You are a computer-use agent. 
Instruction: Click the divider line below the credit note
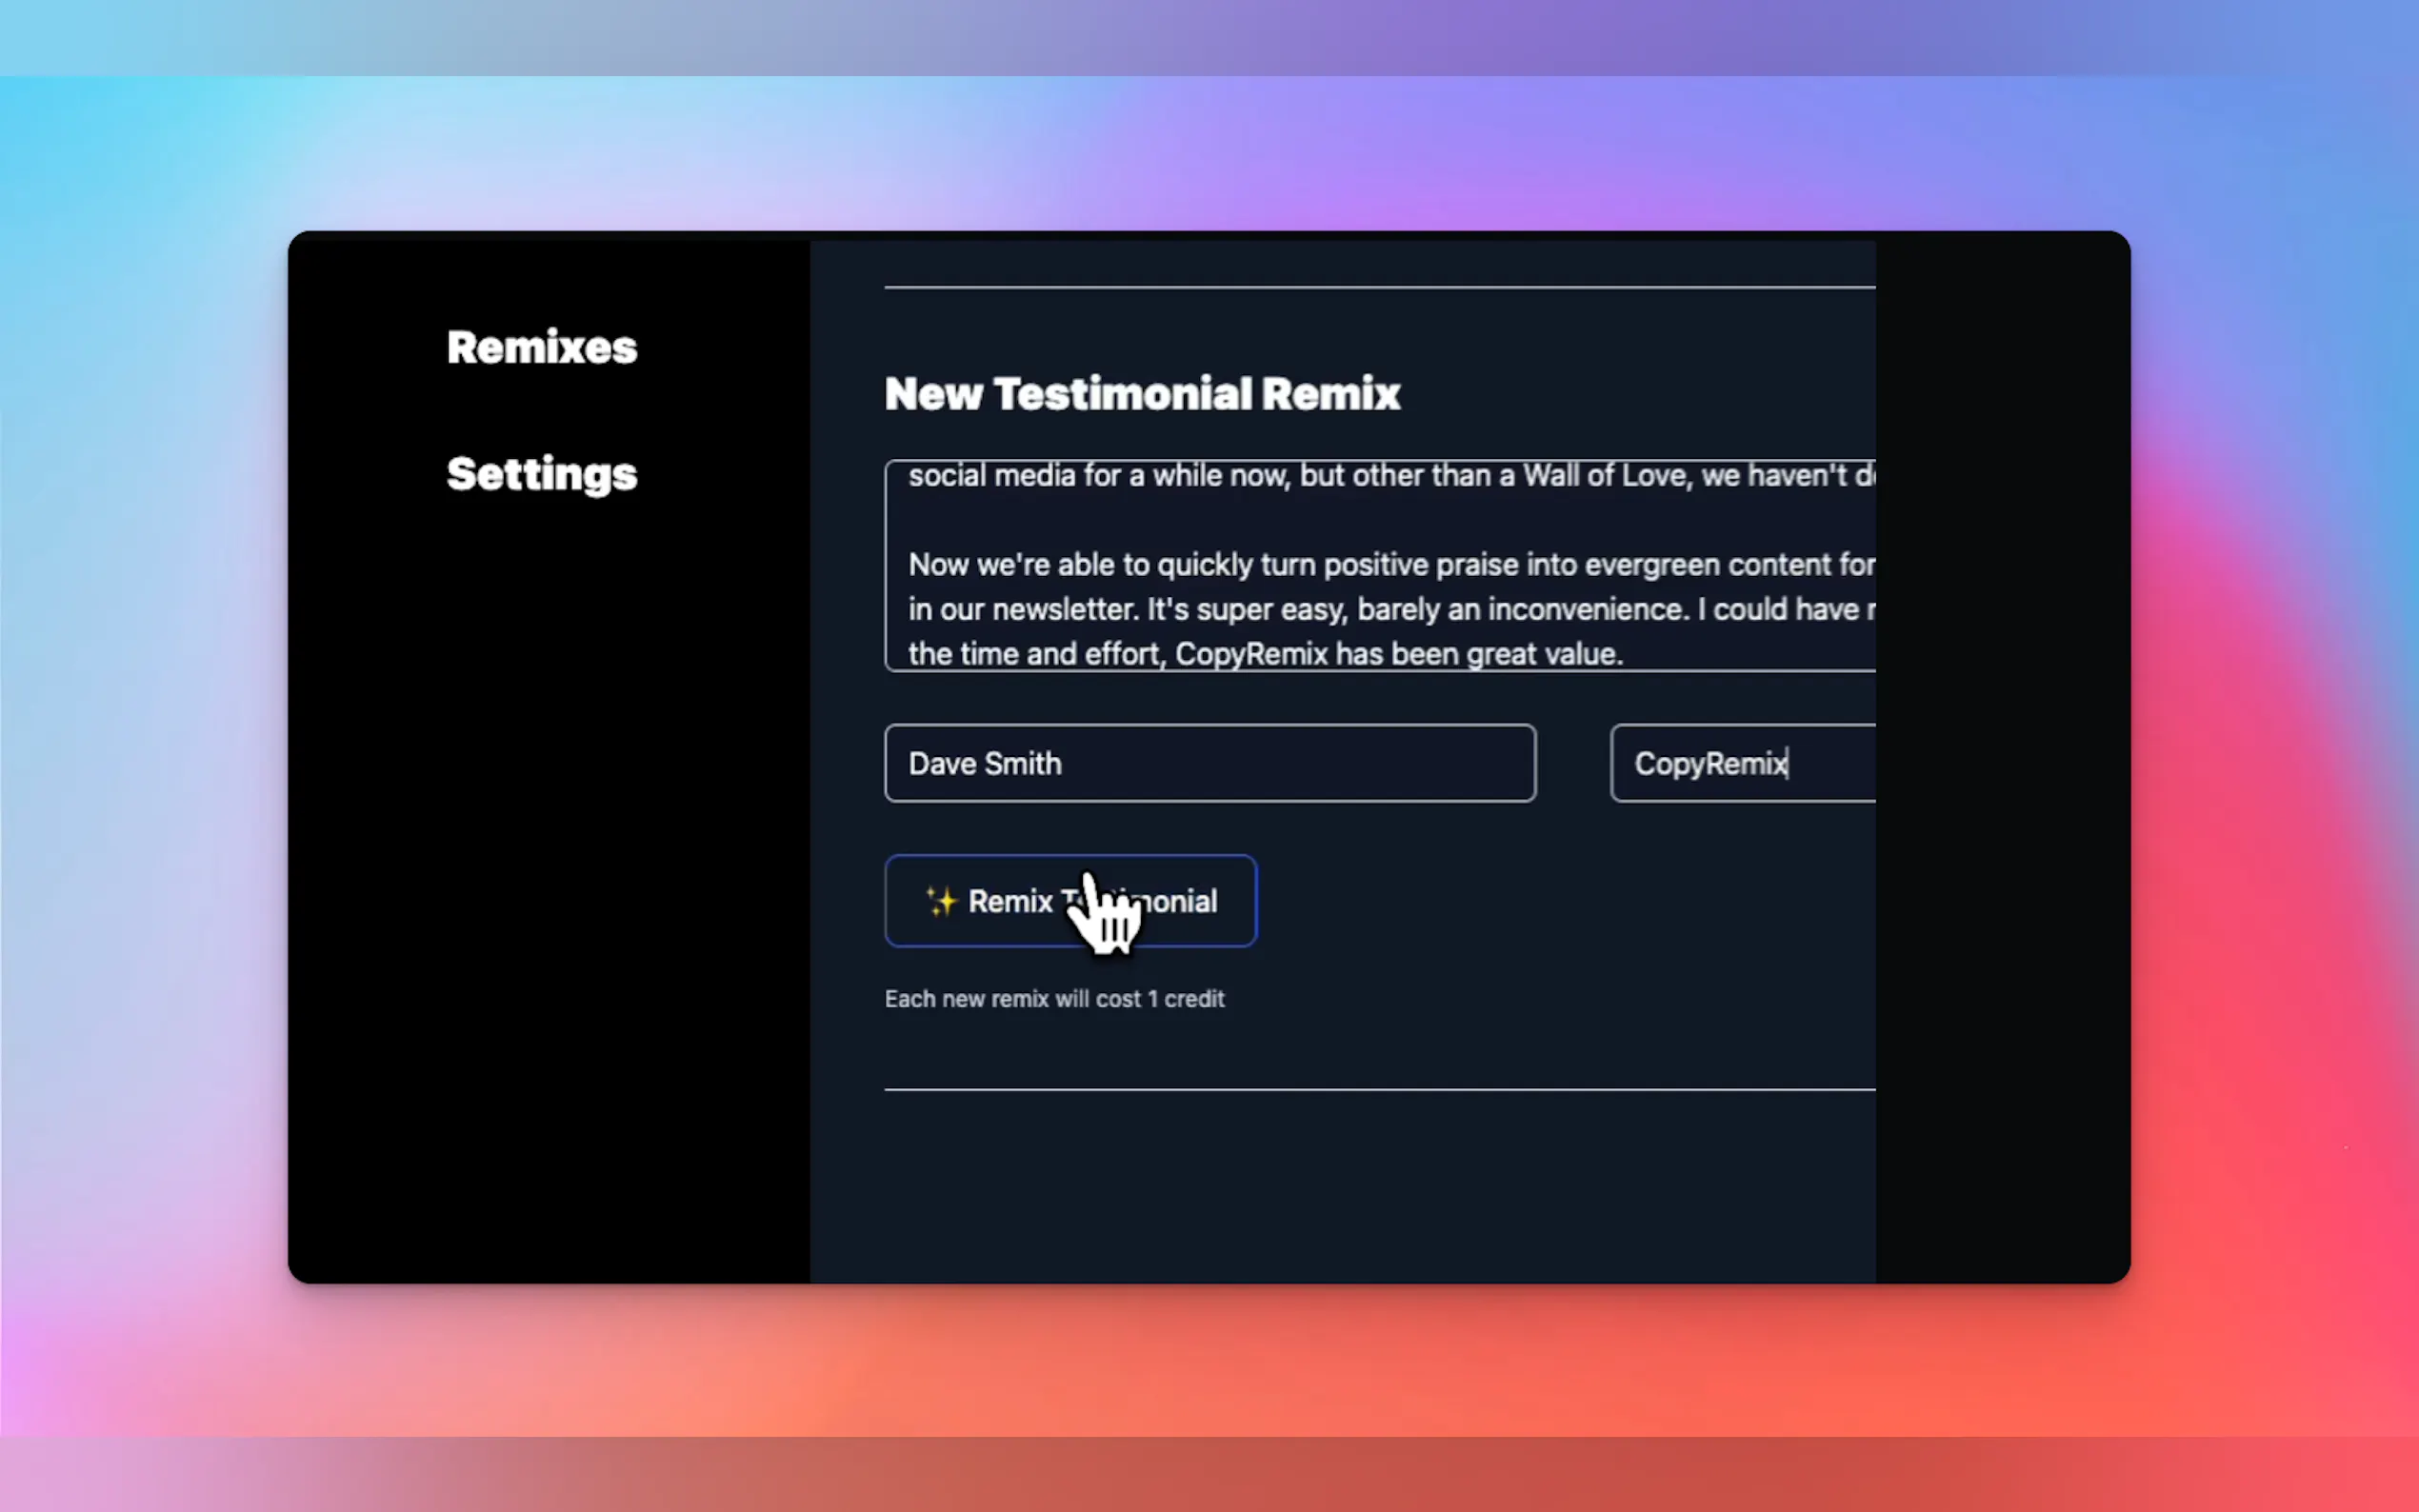[1378, 1089]
